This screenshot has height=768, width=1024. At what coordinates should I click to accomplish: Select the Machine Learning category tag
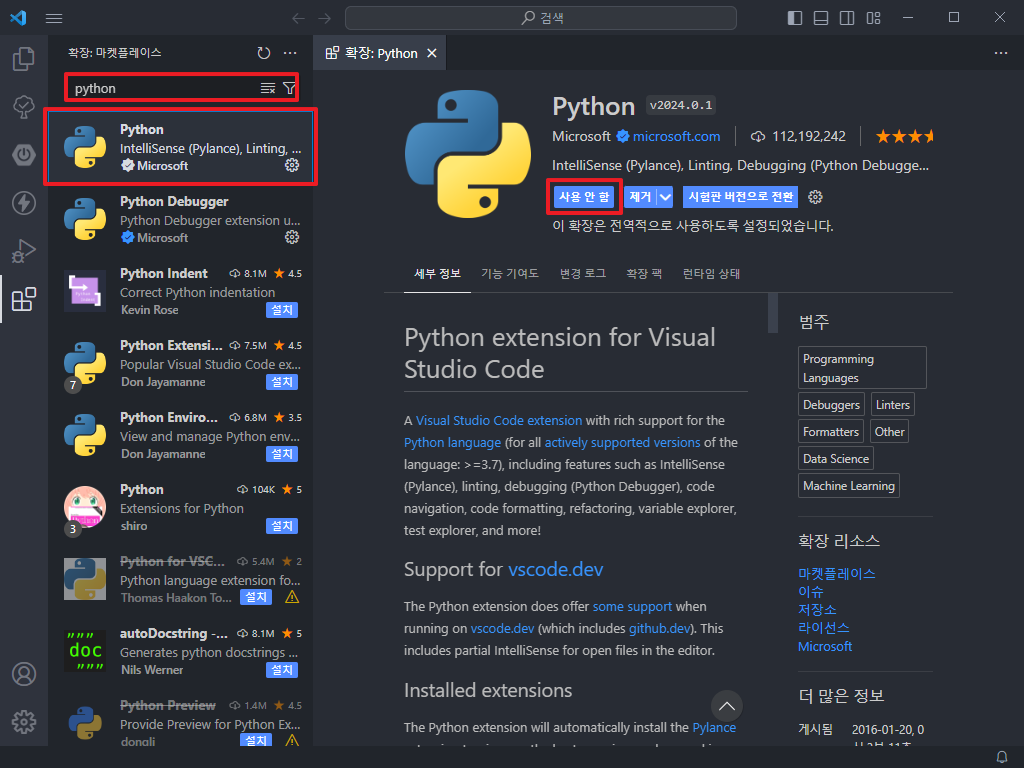[848, 486]
